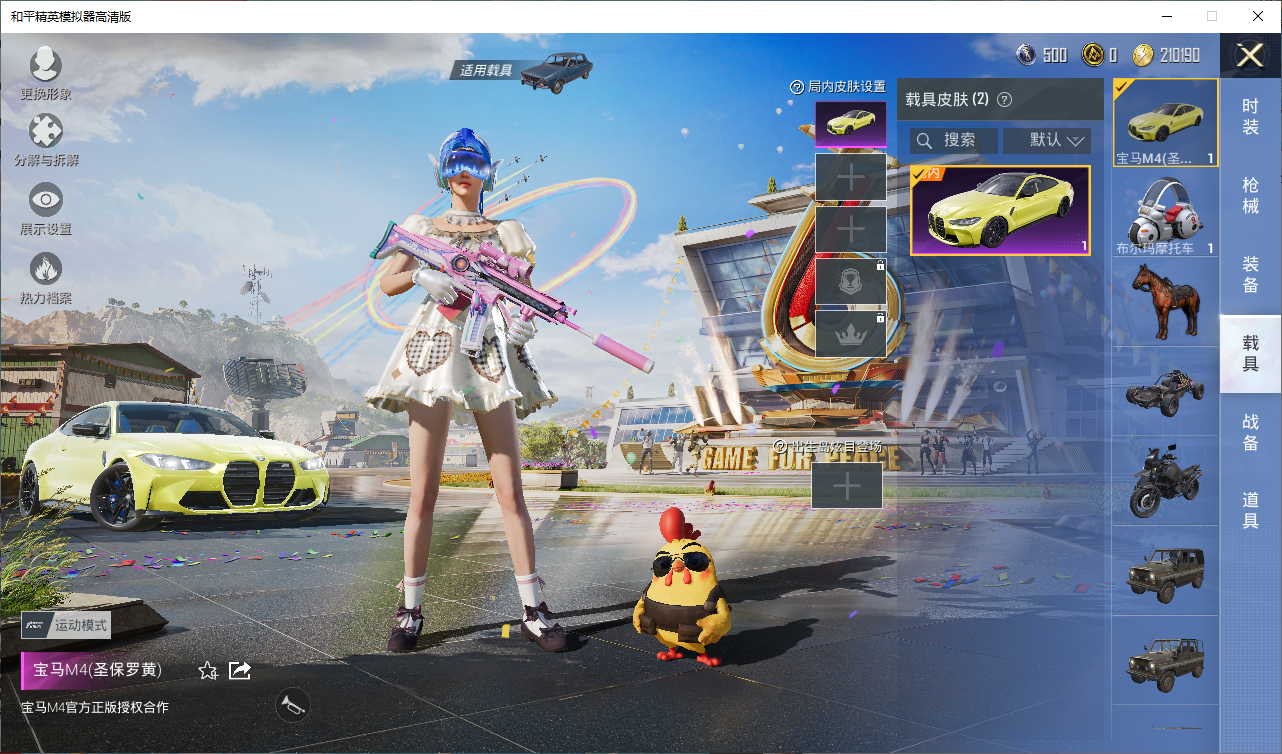Image resolution: width=1282 pixels, height=754 pixels.
Task: Click the share arrow icon beside 宝马M4
Action: [240, 670]
